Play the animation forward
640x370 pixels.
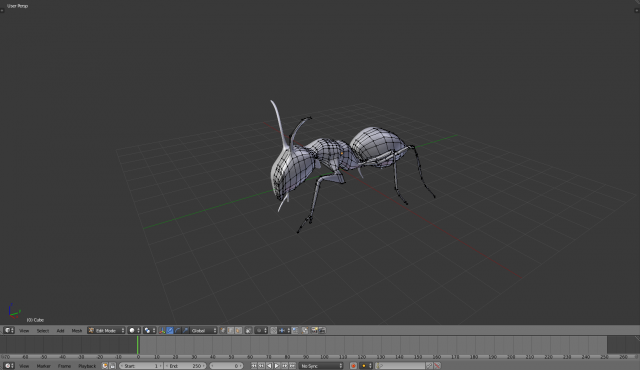tap(277, 366)
